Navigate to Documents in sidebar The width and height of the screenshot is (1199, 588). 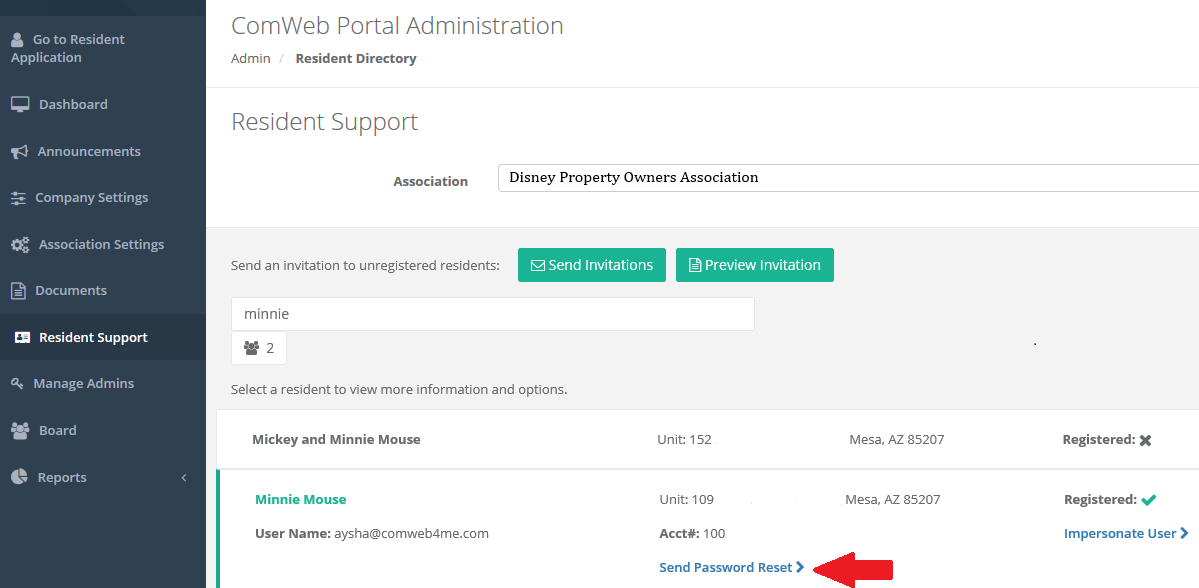point(70,291)
